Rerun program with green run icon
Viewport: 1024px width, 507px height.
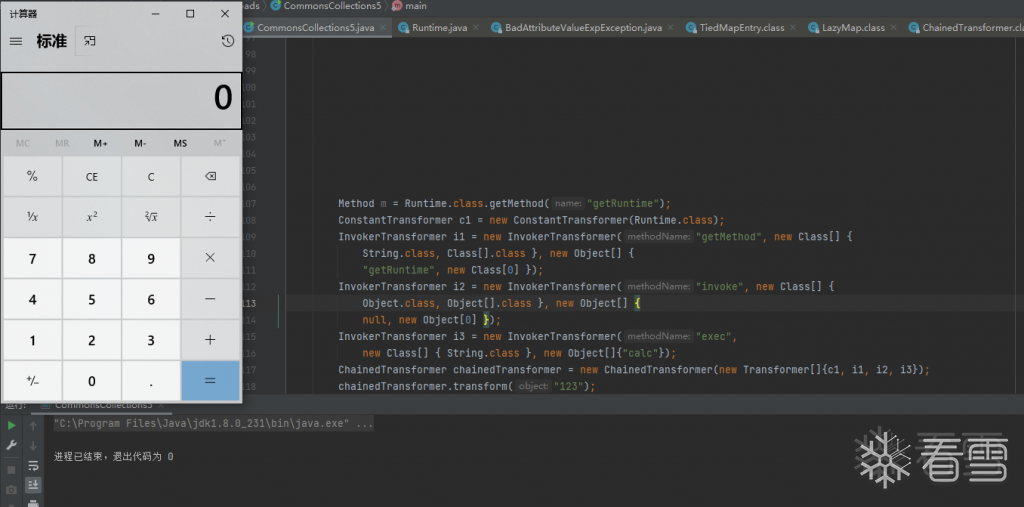(12, 426)
